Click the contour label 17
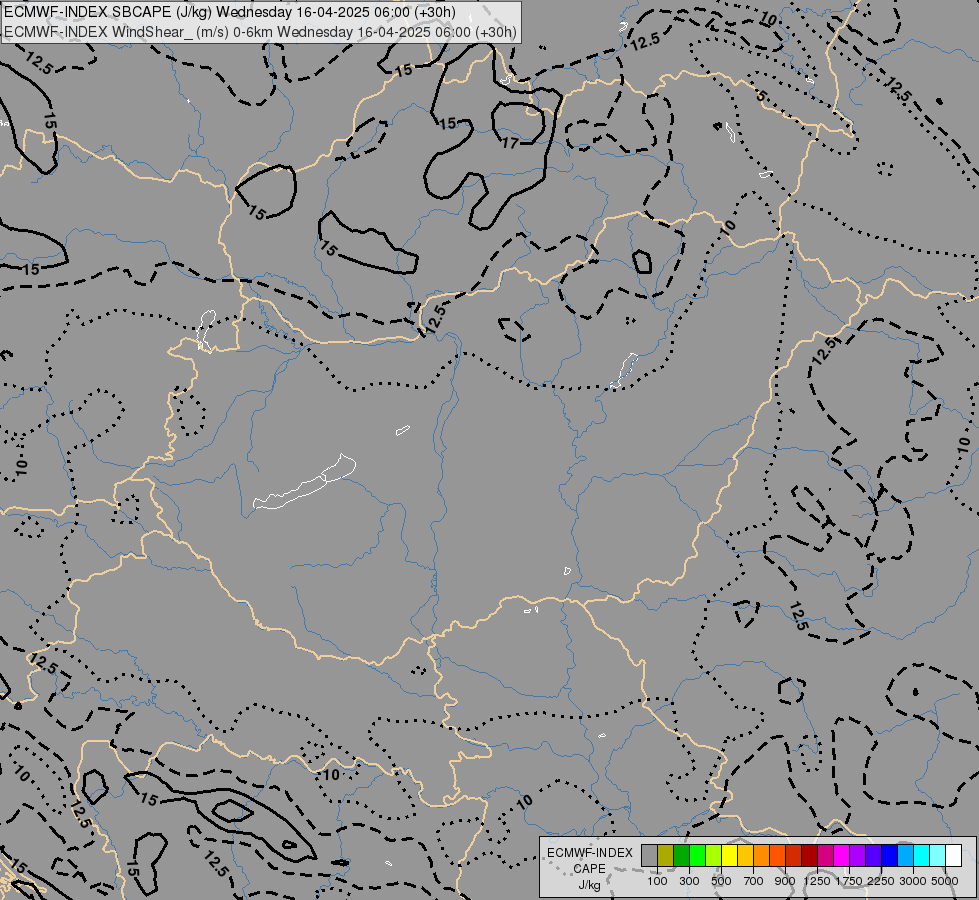 click(x=511, y=143)
